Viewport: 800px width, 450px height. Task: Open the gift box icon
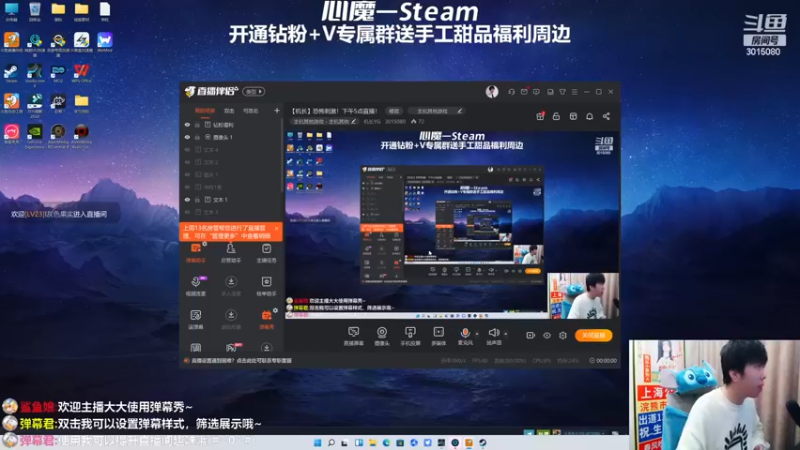pyautogui.click(x=540, y=116)
